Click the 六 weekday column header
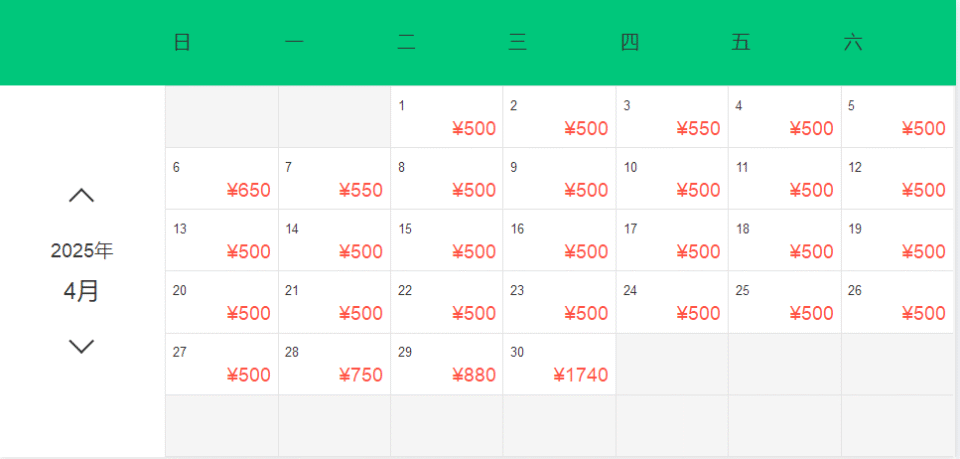This screenshot has width=960, height=459. (853, 43)
